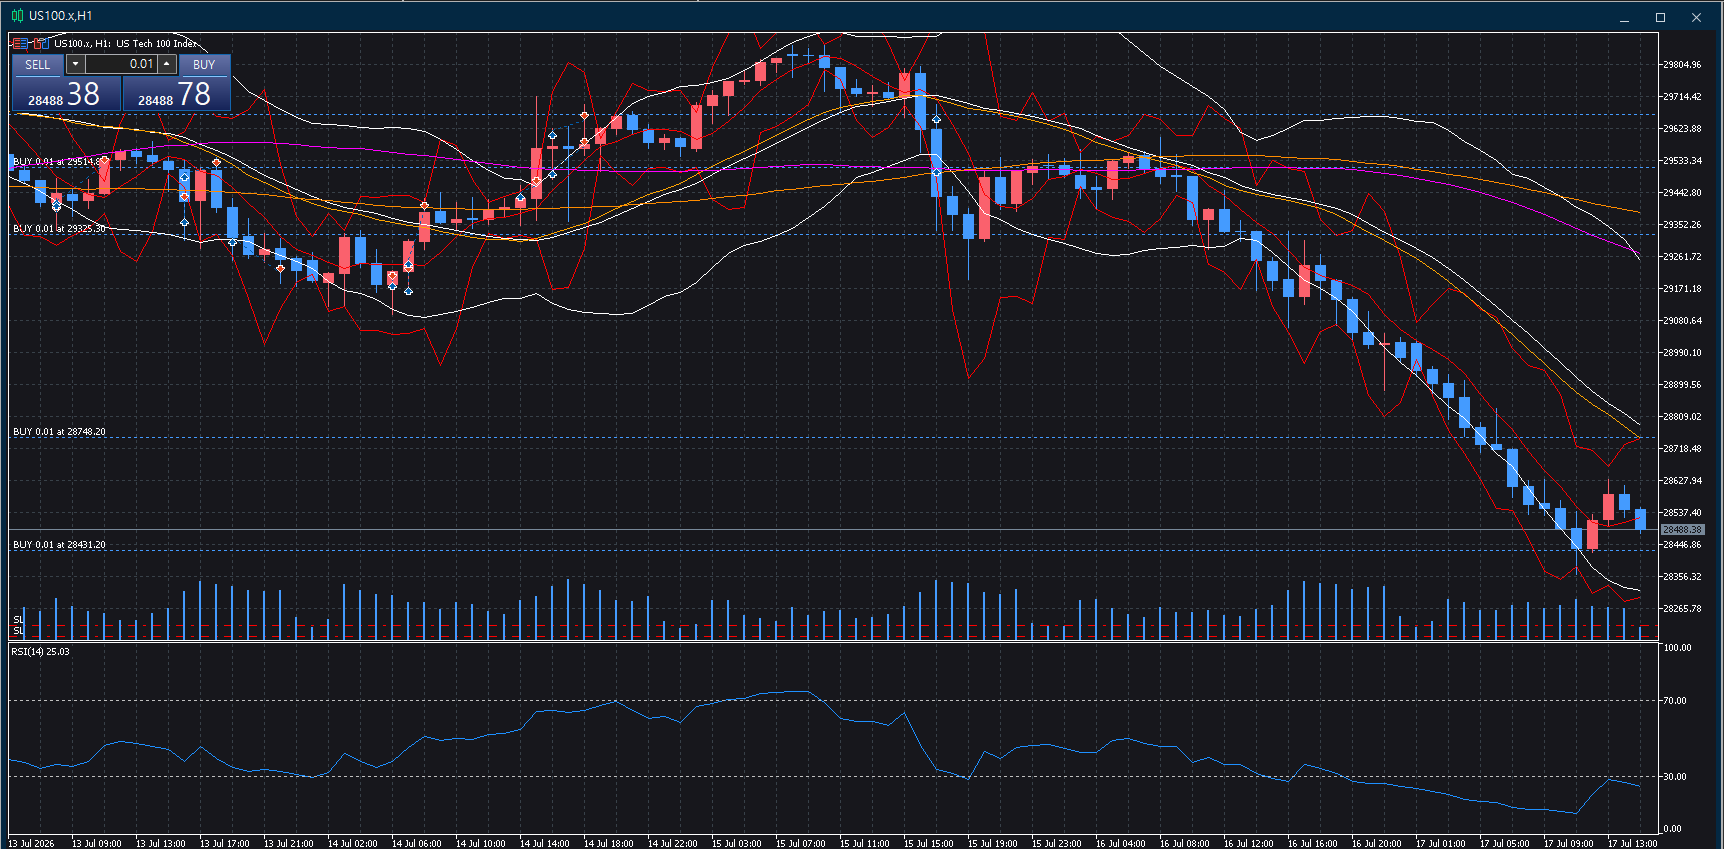Click the 15 Jul 15:00 time axis label
The image size is (1724, 849).
coord(929,843)
